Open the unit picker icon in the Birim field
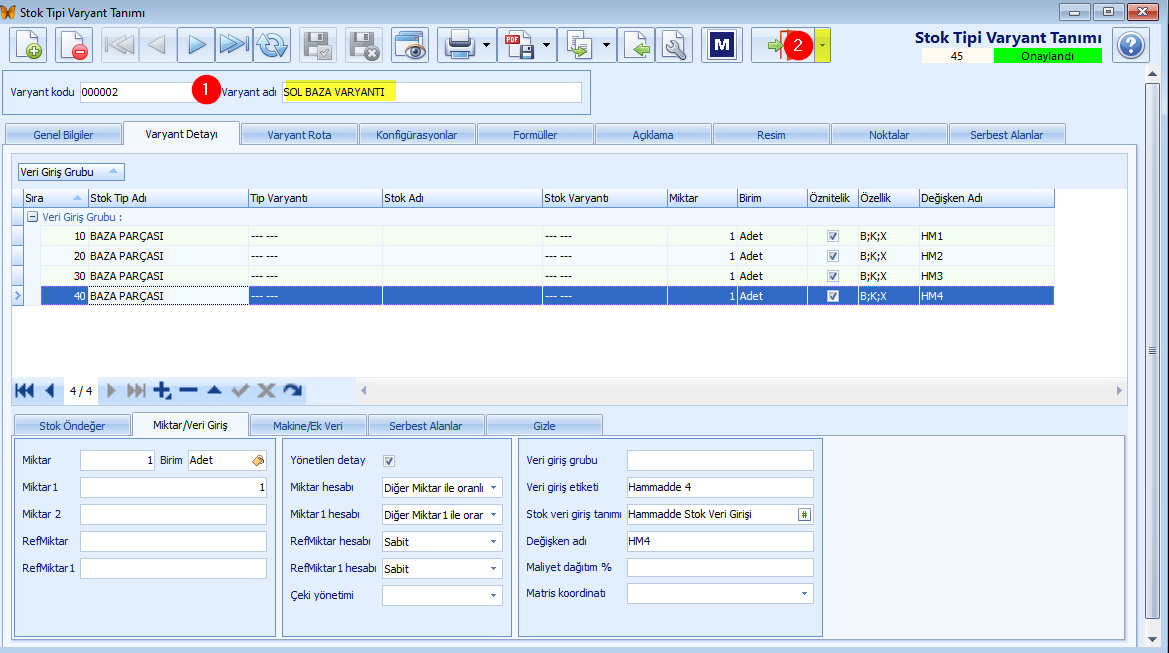Screen dimensions: 1169x653 (258, 461)
